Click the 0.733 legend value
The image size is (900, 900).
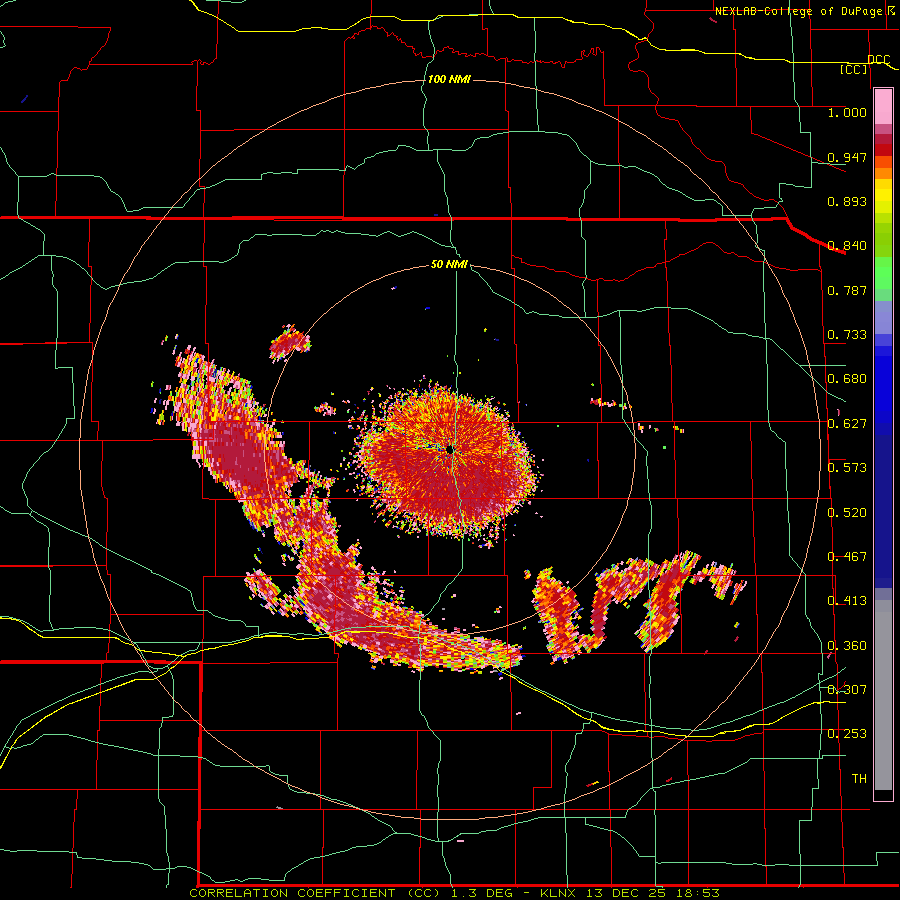point(847,334)
